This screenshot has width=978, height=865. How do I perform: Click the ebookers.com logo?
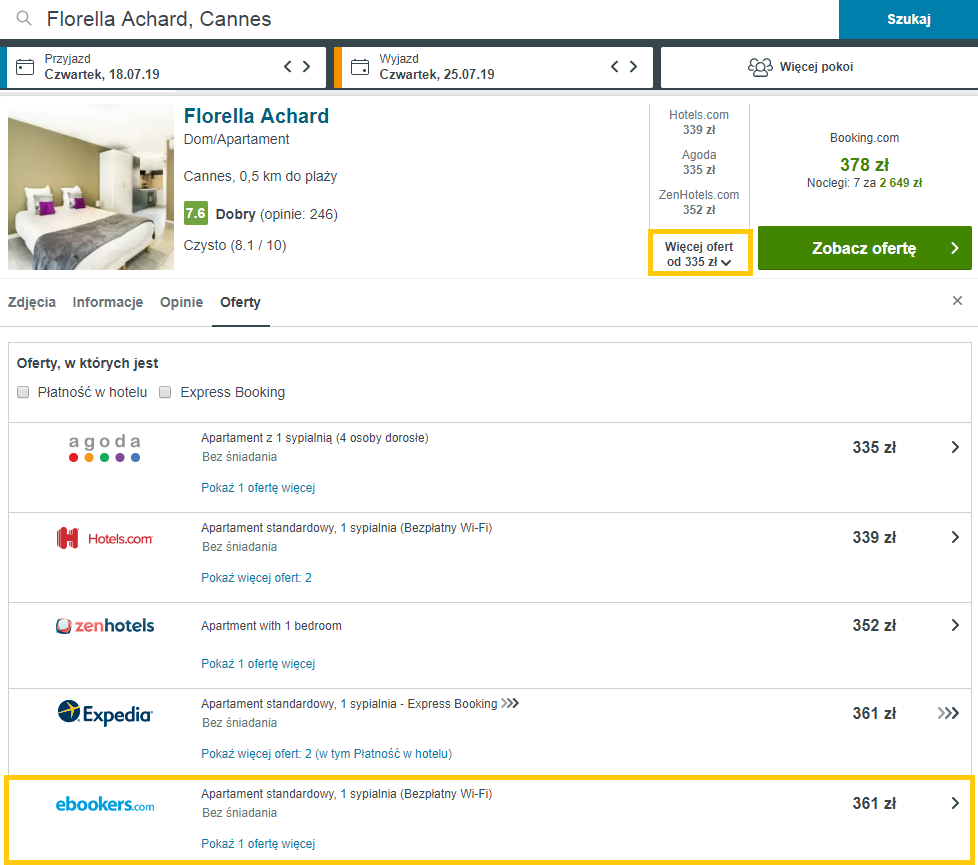click(105, 805)
